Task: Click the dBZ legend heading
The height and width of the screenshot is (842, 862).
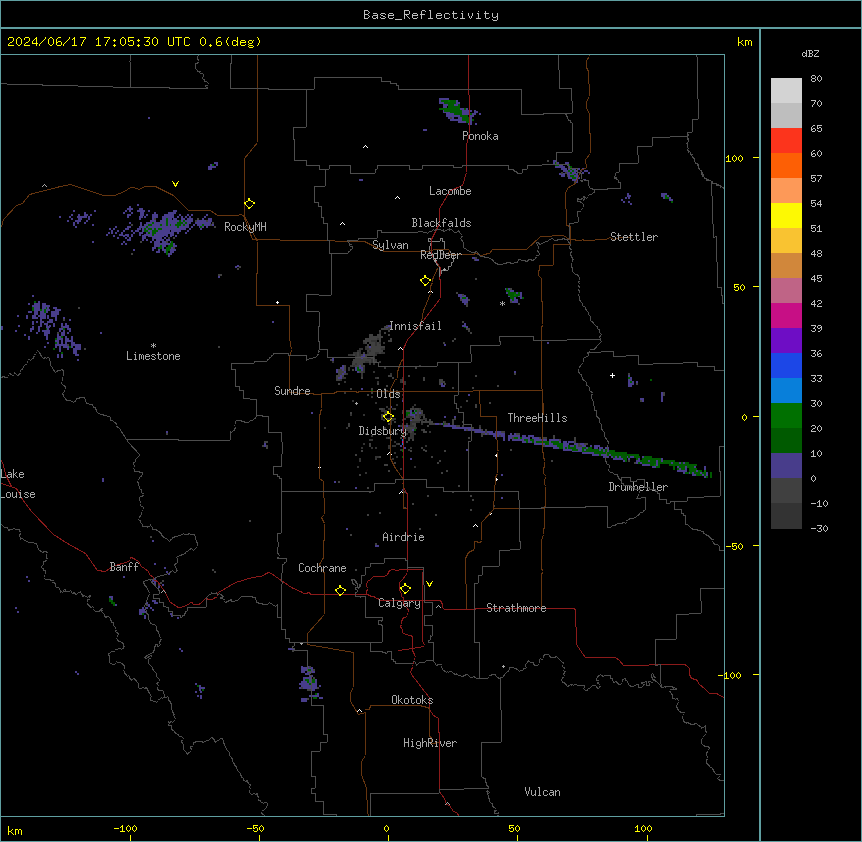Action: [x=810, y=53]
